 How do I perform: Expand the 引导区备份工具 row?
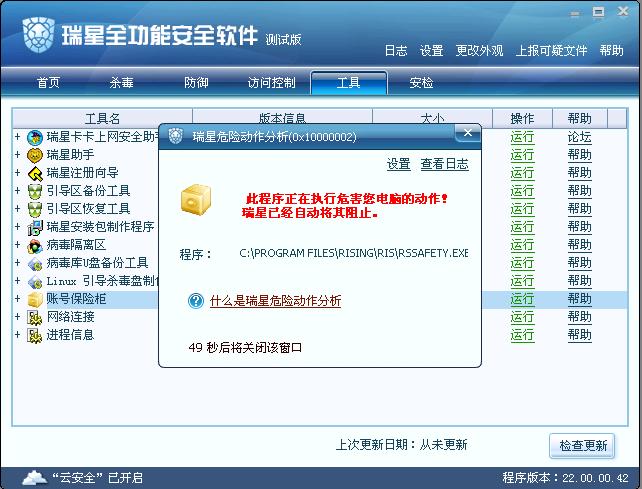18,190
